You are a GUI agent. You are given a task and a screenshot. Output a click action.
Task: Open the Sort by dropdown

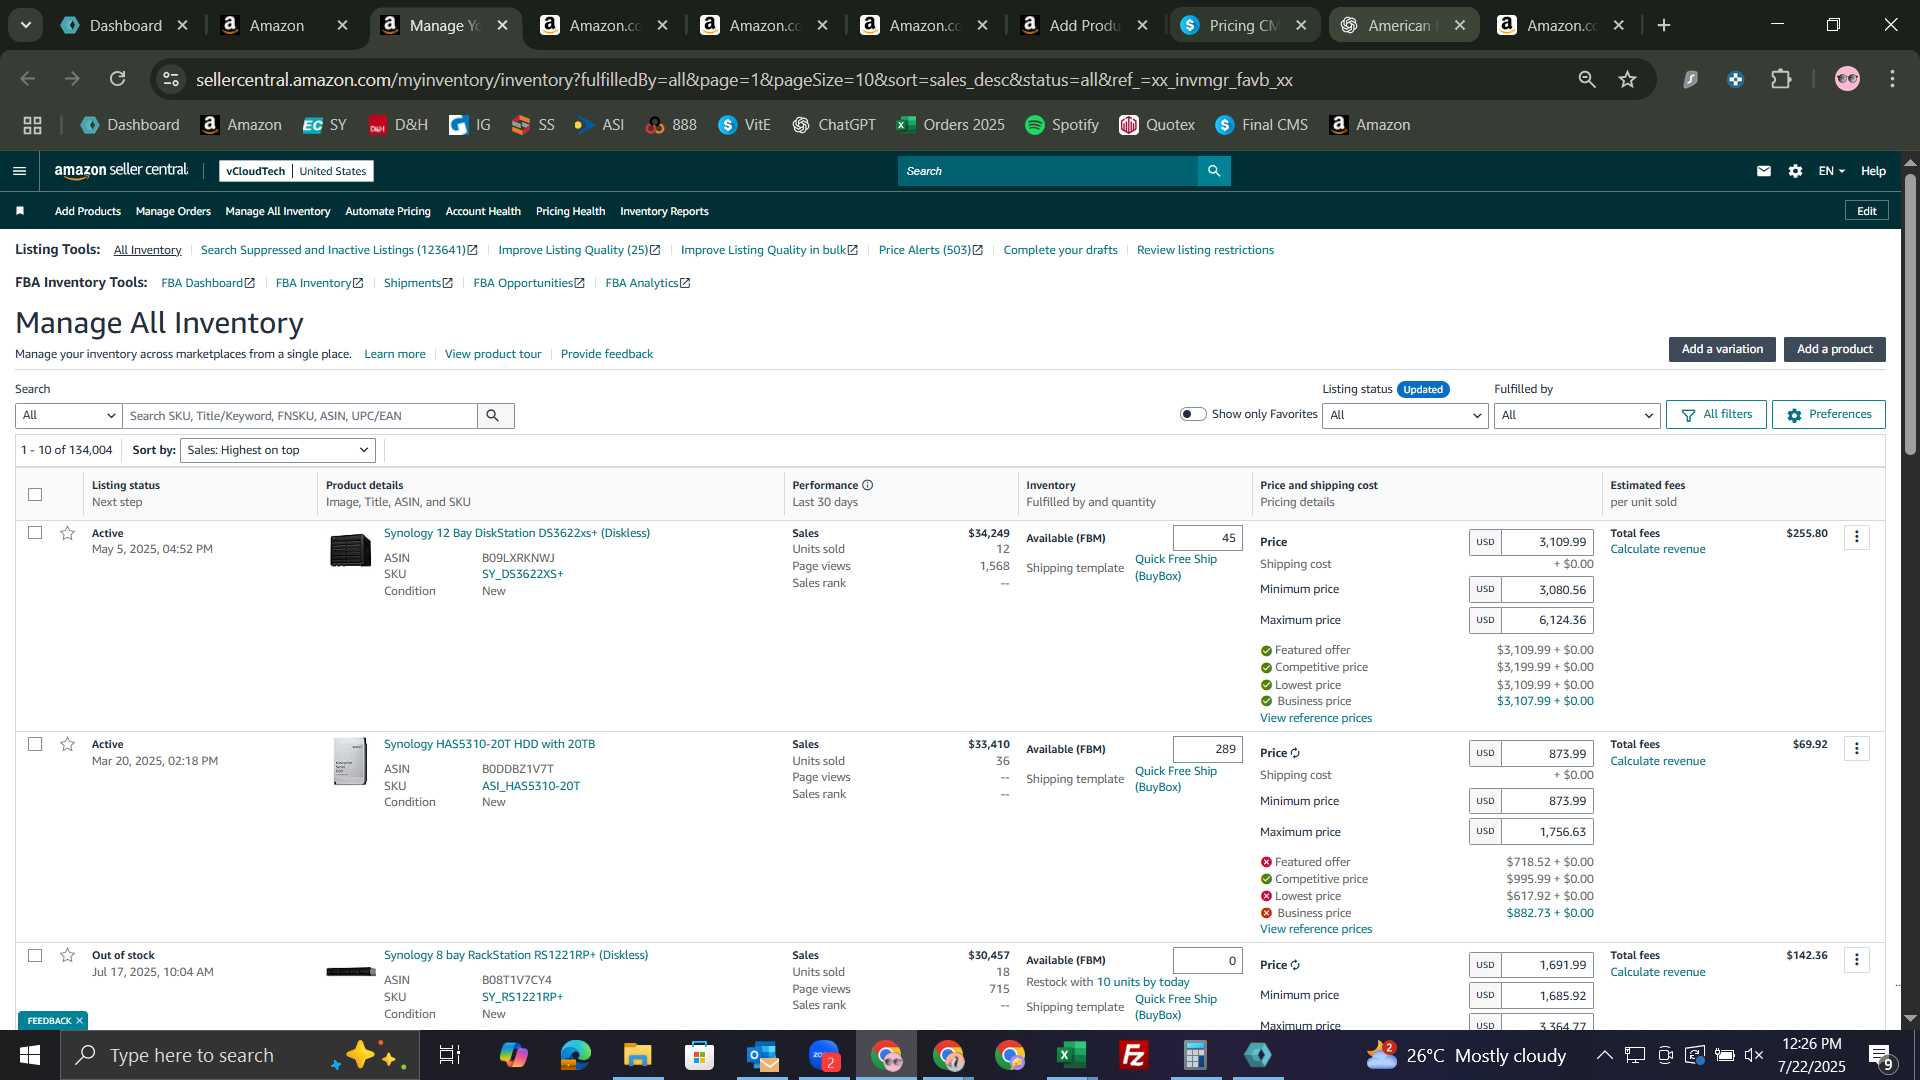(277, 450)
